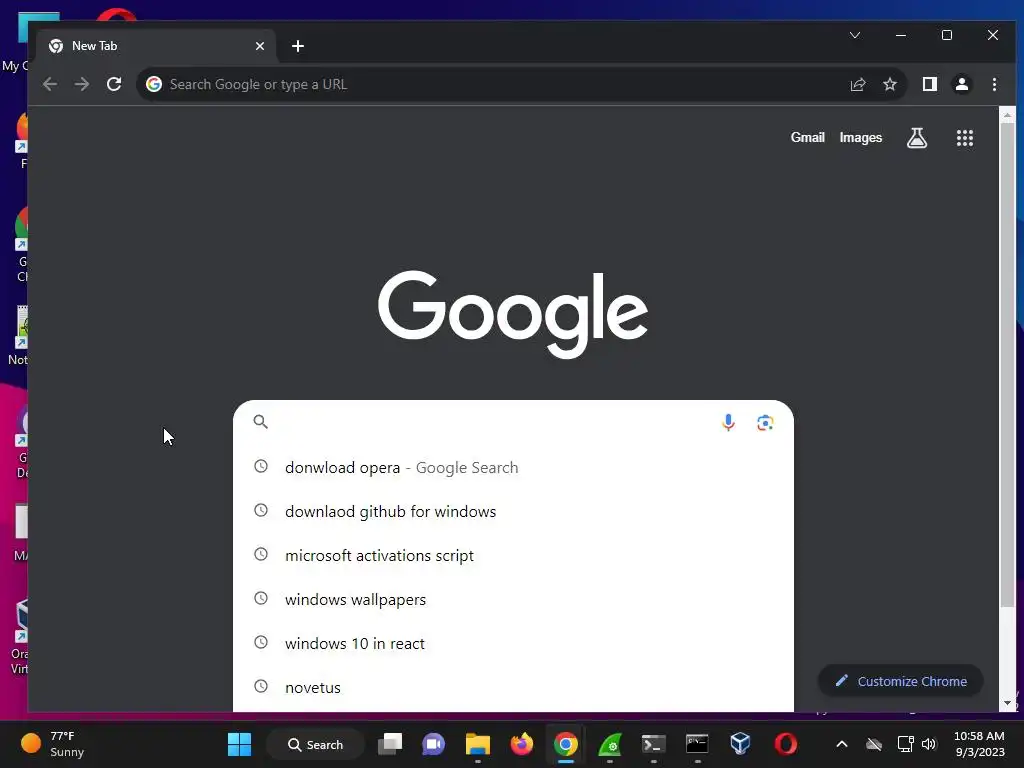
Task: Open Chrome three-dot menu
Action: click(x=994, y=84)
